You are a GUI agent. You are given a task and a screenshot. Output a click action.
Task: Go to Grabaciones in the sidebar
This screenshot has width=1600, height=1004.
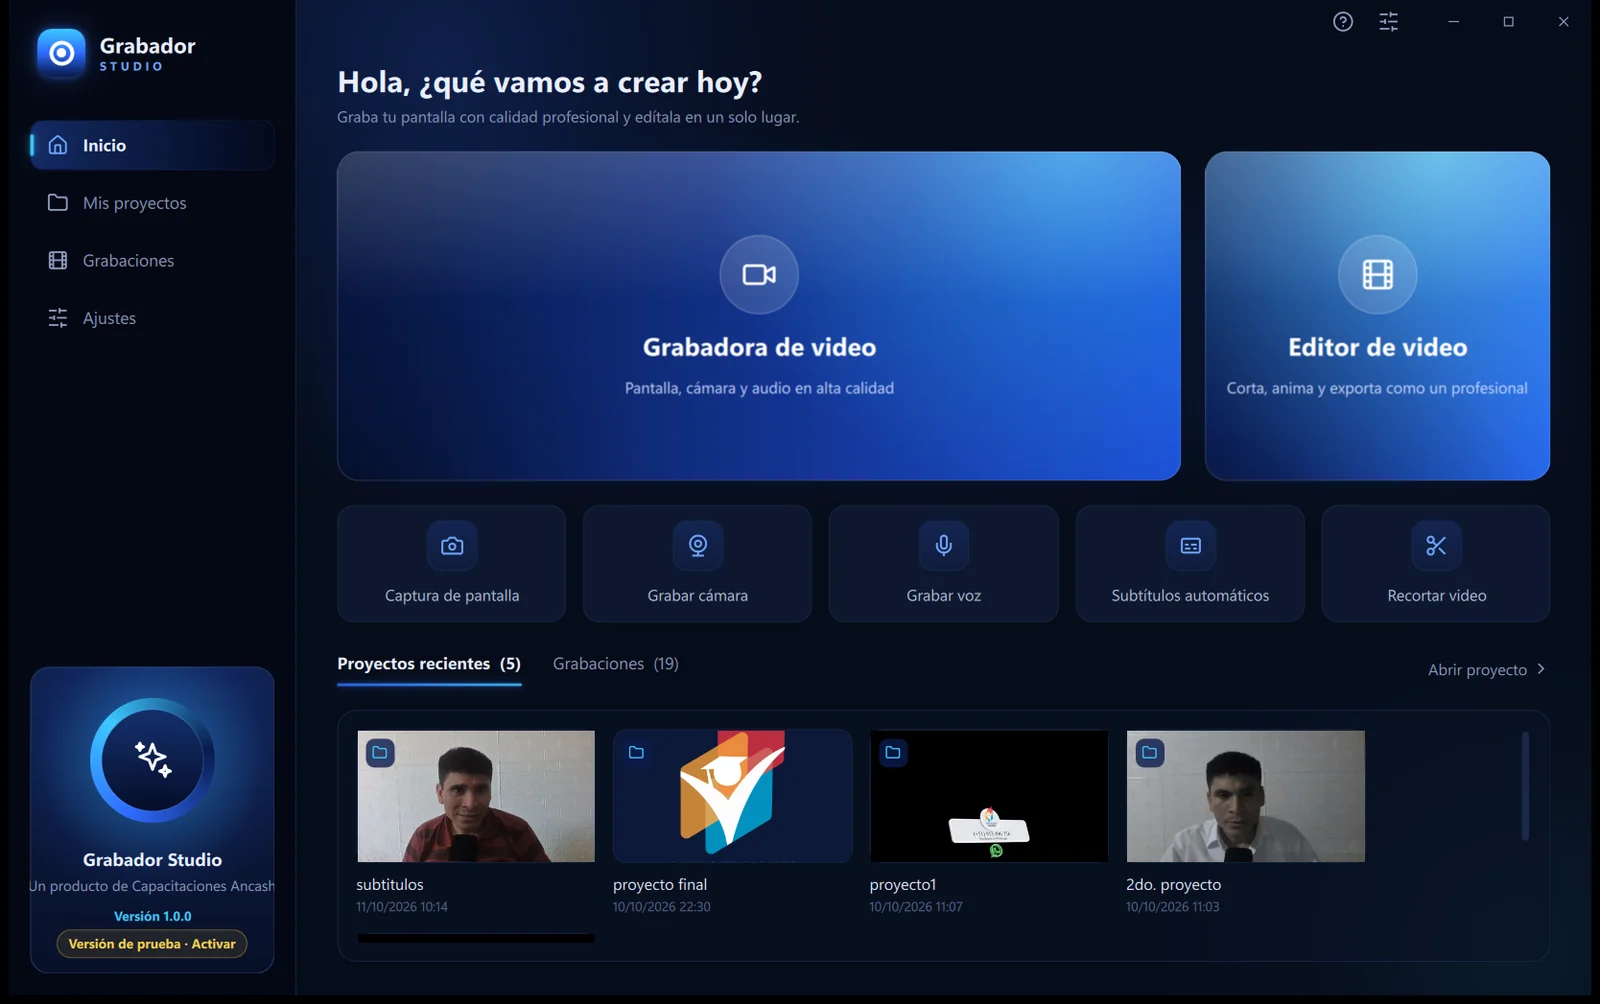152,261
